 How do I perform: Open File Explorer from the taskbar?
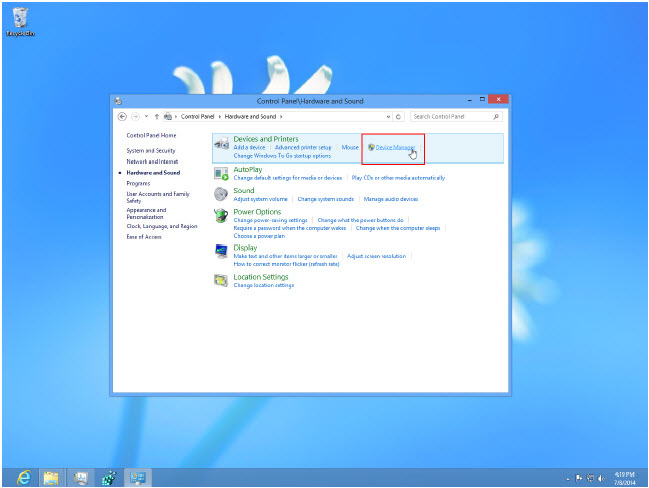click(50, 477)
